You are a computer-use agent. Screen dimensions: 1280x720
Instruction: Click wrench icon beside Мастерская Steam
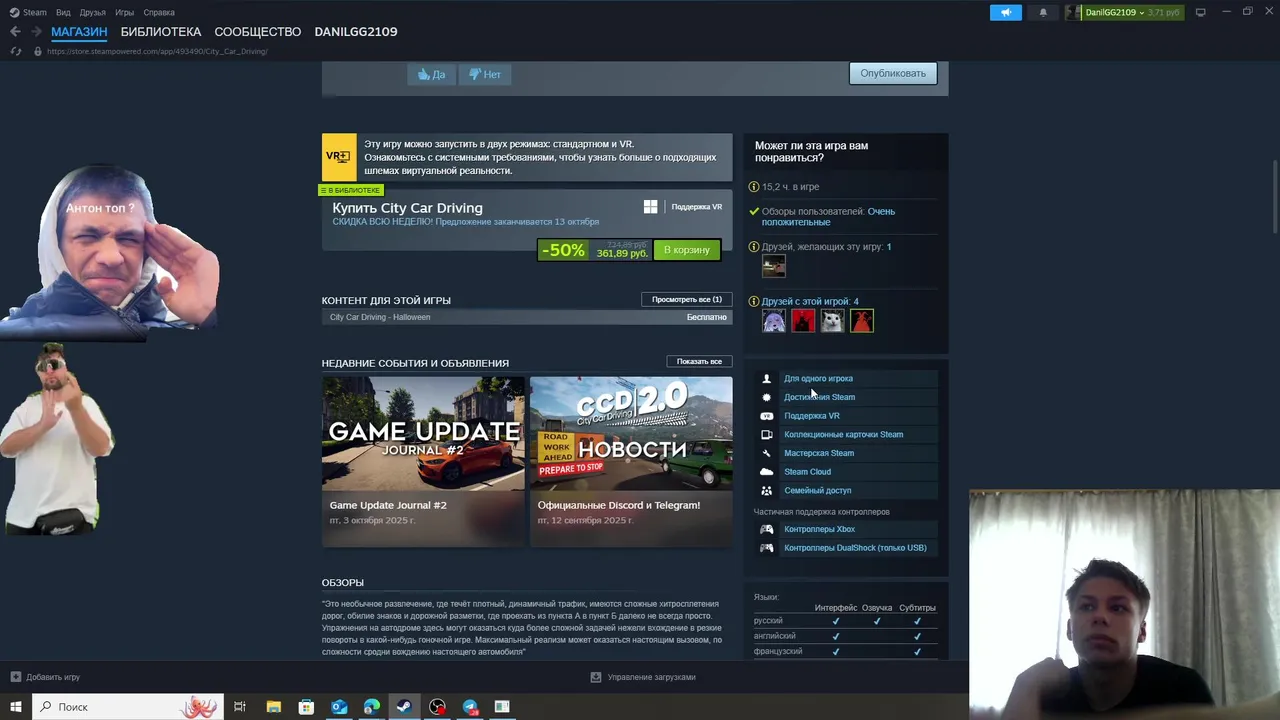(767, 453)
